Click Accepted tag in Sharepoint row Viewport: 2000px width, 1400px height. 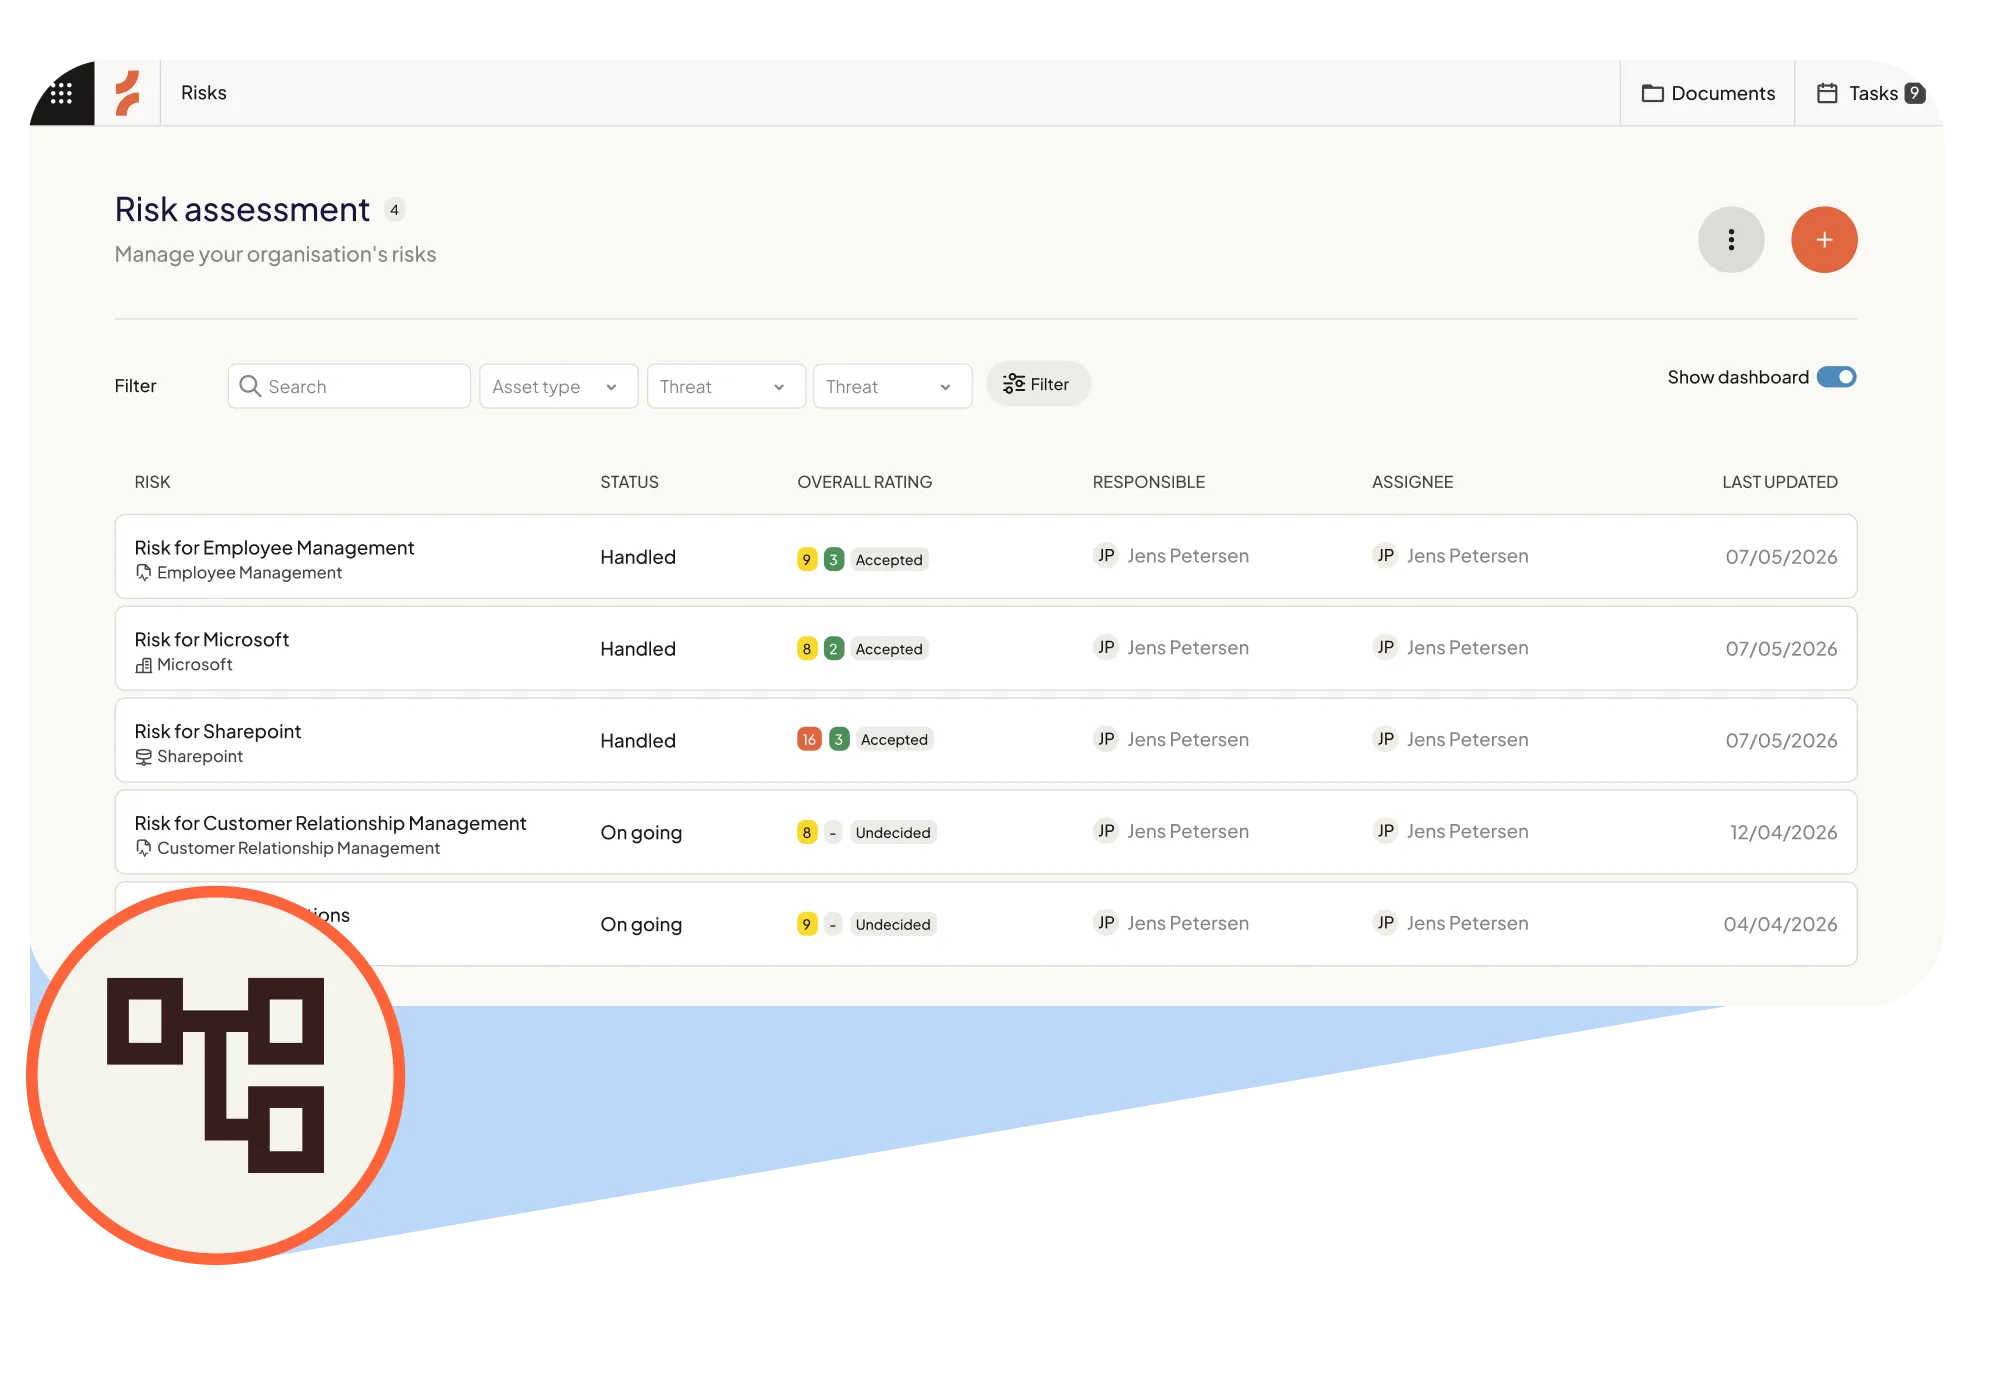(894, 740)
